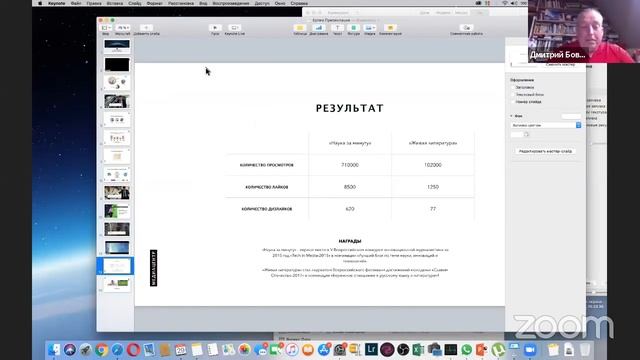Click the Play (Пуск) toolbar button
Image resolution: width=640 pixels, height=360 pixels.
[x=215, y=28]
